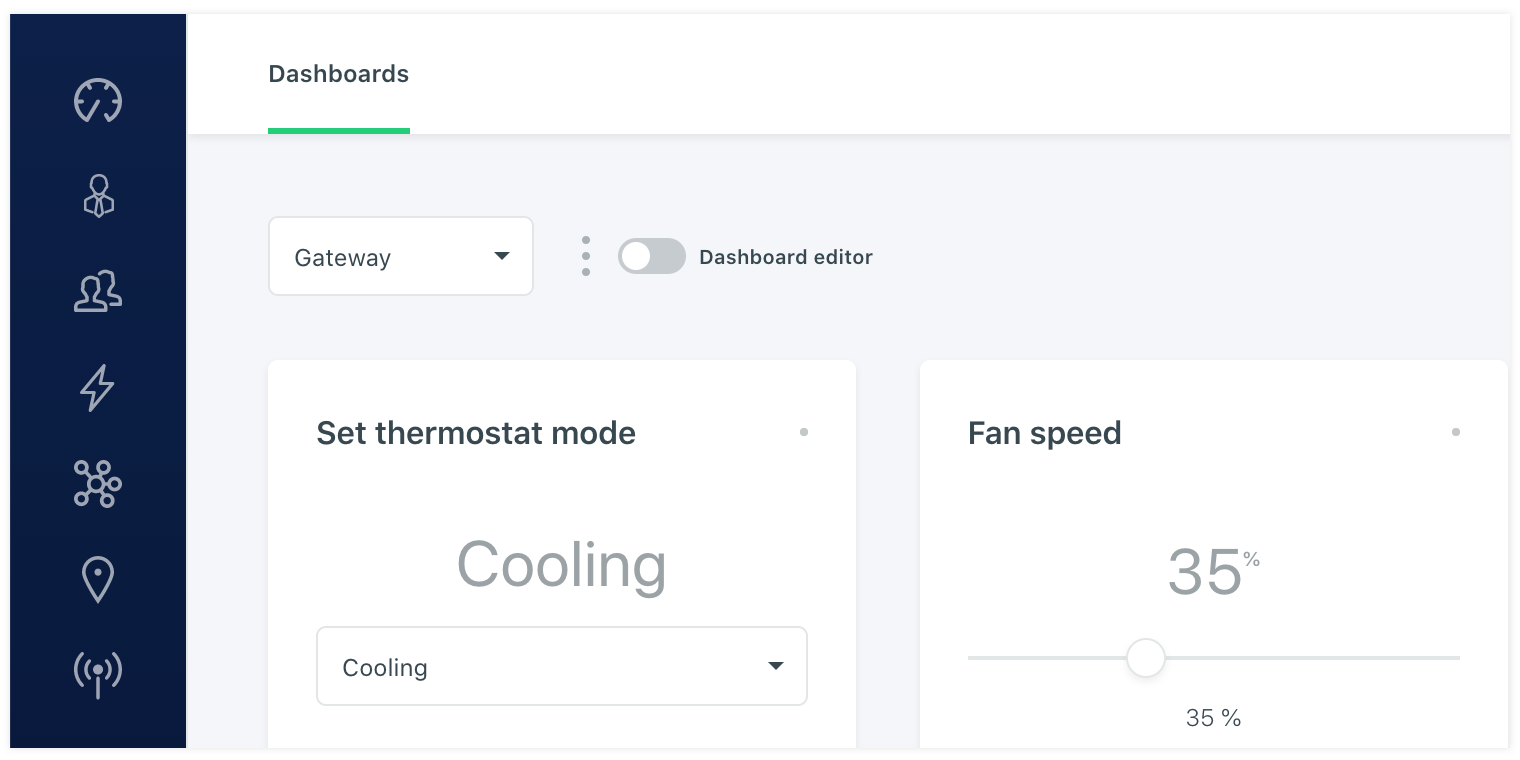Click the Fan speed slider handle
Image resolution: width=1520 pixels, height=760 pixels.
[x=1146, y=658]
